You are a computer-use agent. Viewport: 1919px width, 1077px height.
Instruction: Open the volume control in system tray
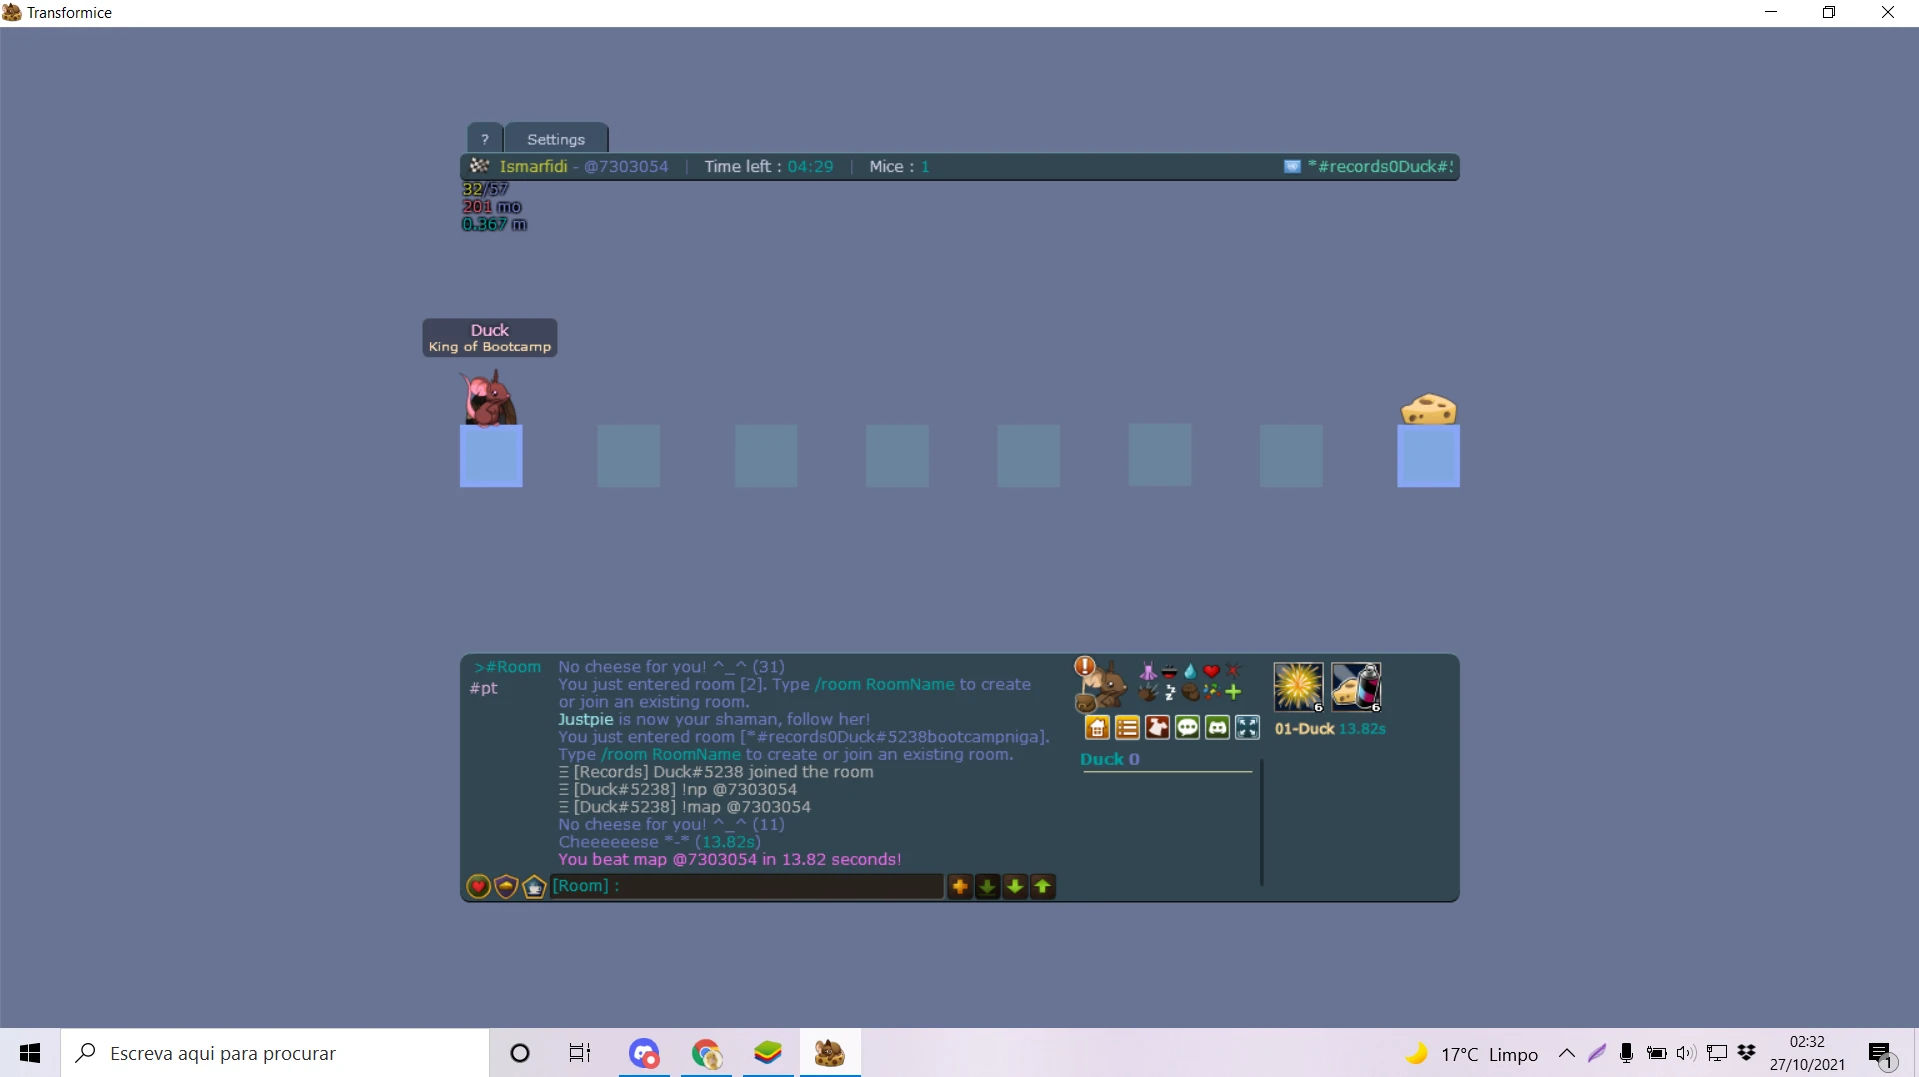tap(1686, 1053)
